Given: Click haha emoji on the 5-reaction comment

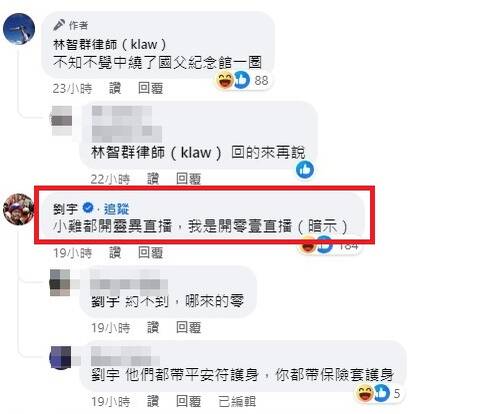Looking at the screenshot, I should (364, 393).
